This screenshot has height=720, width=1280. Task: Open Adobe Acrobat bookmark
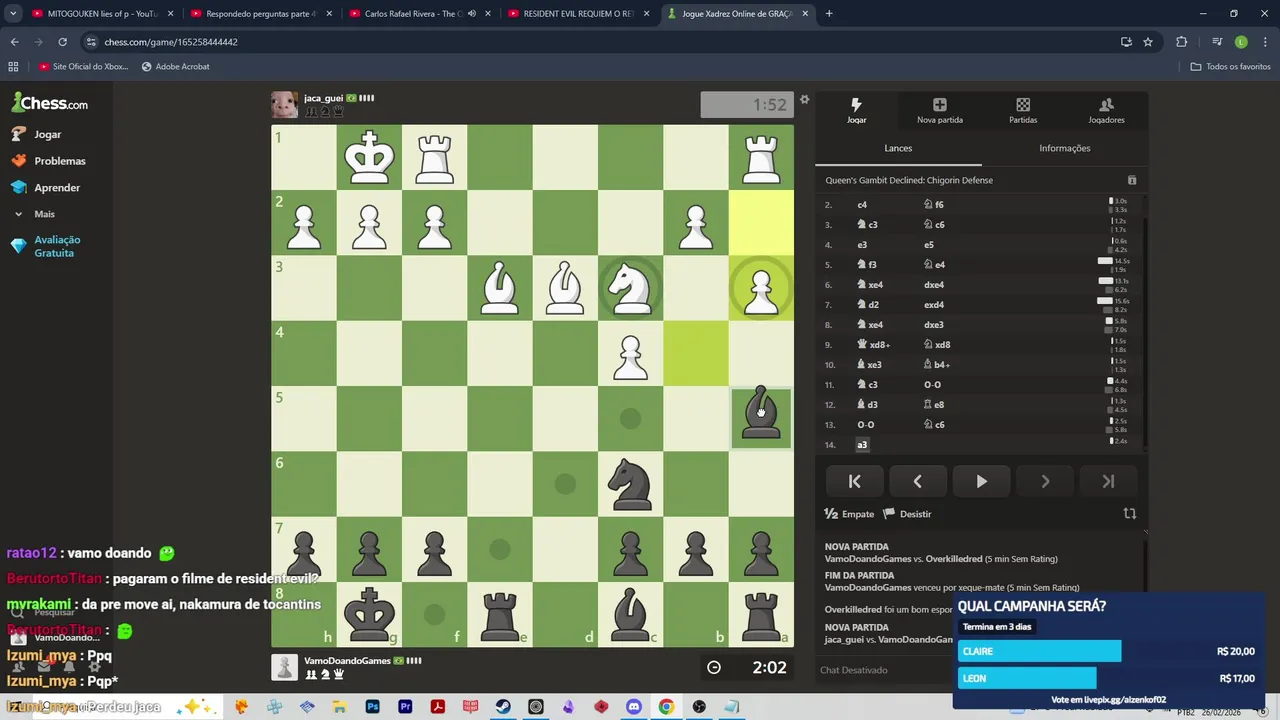coord(176,67)
